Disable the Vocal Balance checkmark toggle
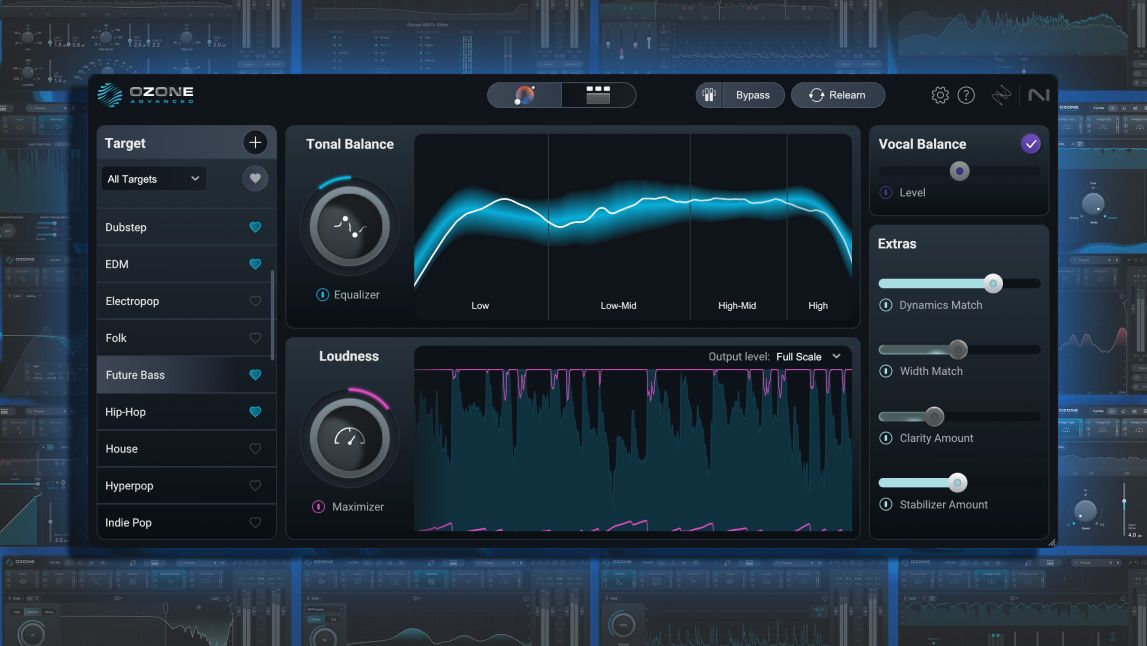The height and width of the screenshot is (646, 1147). coord(1031,143)
